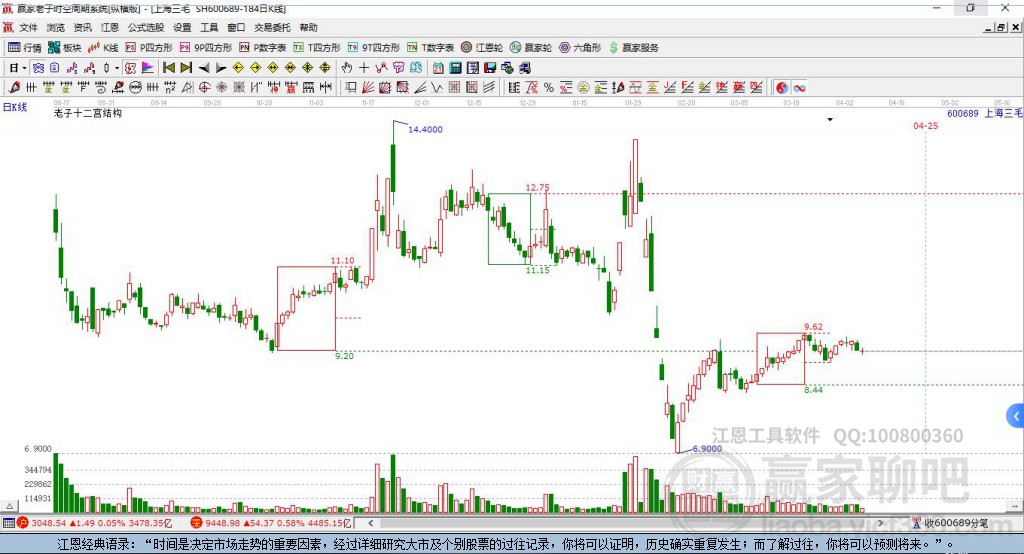Select the hand pan tool

click(346, 68)
